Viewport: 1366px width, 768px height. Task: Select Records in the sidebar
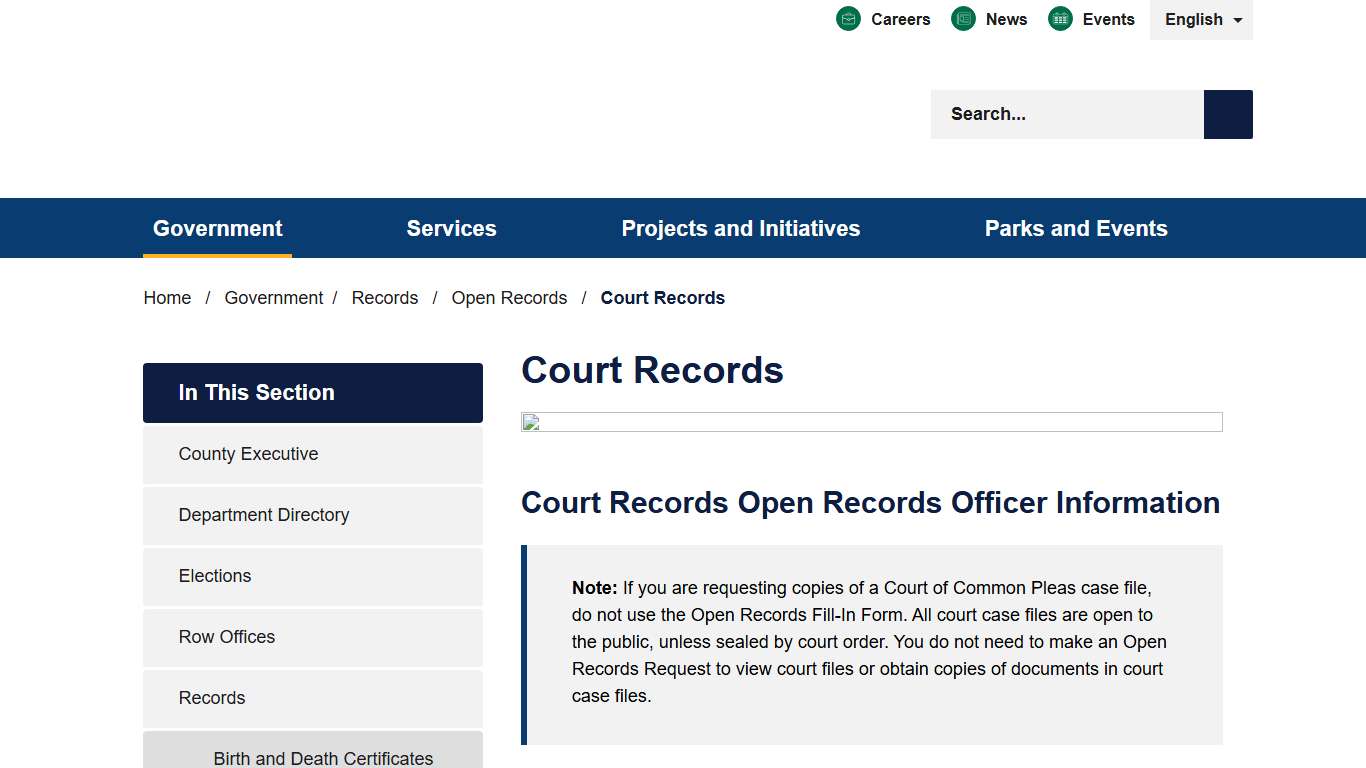click(x=211, y=698)
